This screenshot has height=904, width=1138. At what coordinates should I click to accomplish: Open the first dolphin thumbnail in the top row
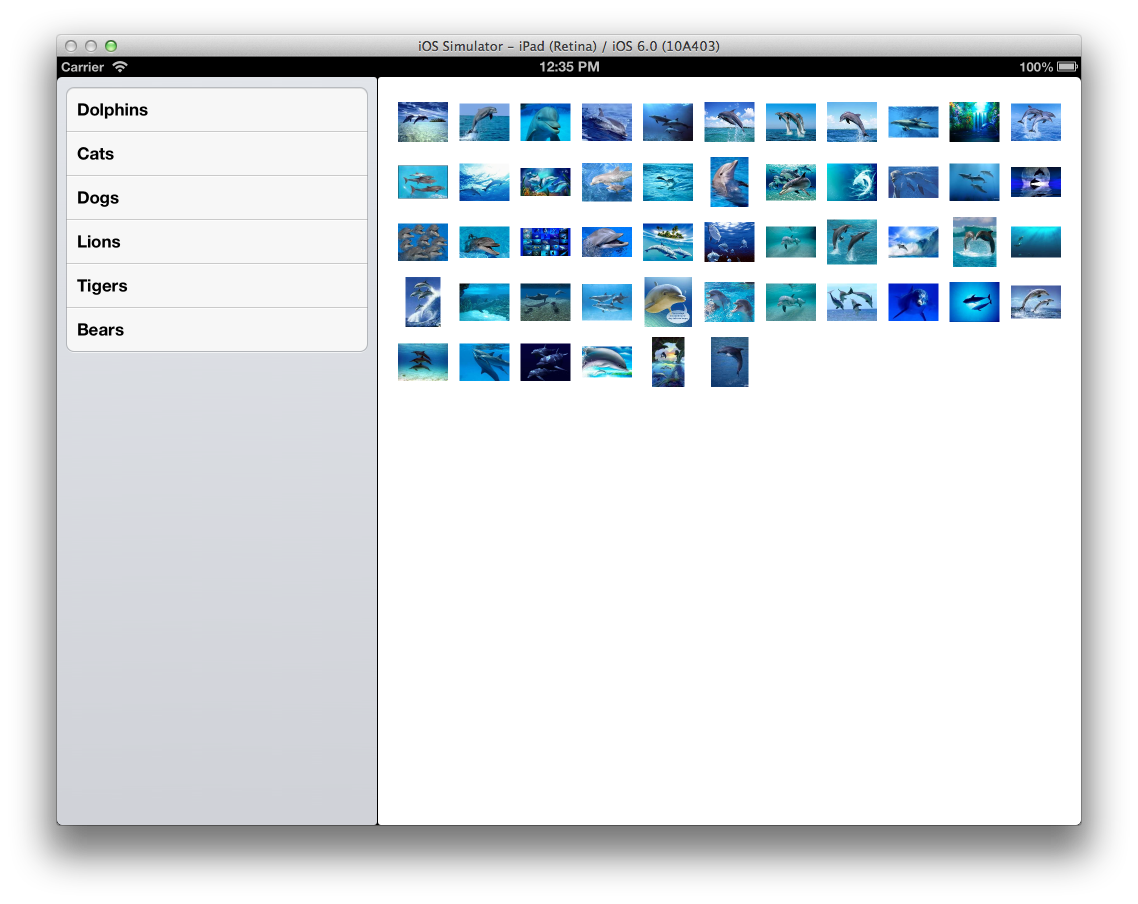423,122
